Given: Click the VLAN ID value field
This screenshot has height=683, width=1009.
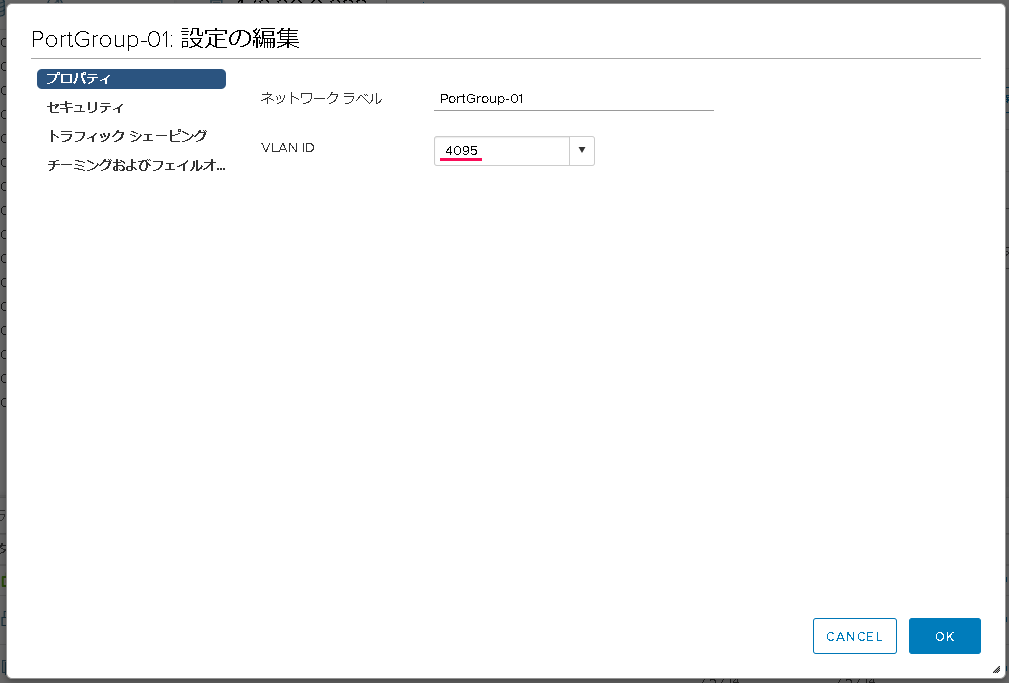Looking at the screenshot, I should [502, 151].
